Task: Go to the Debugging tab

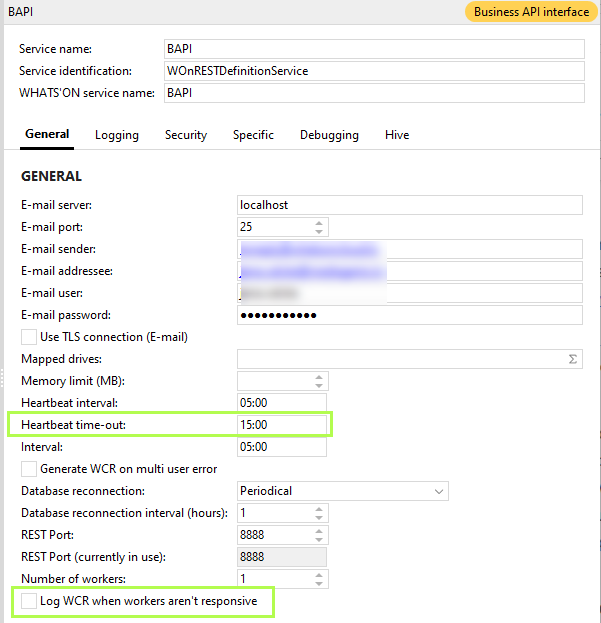Action: pyautogui.click(x=329, y=135)
